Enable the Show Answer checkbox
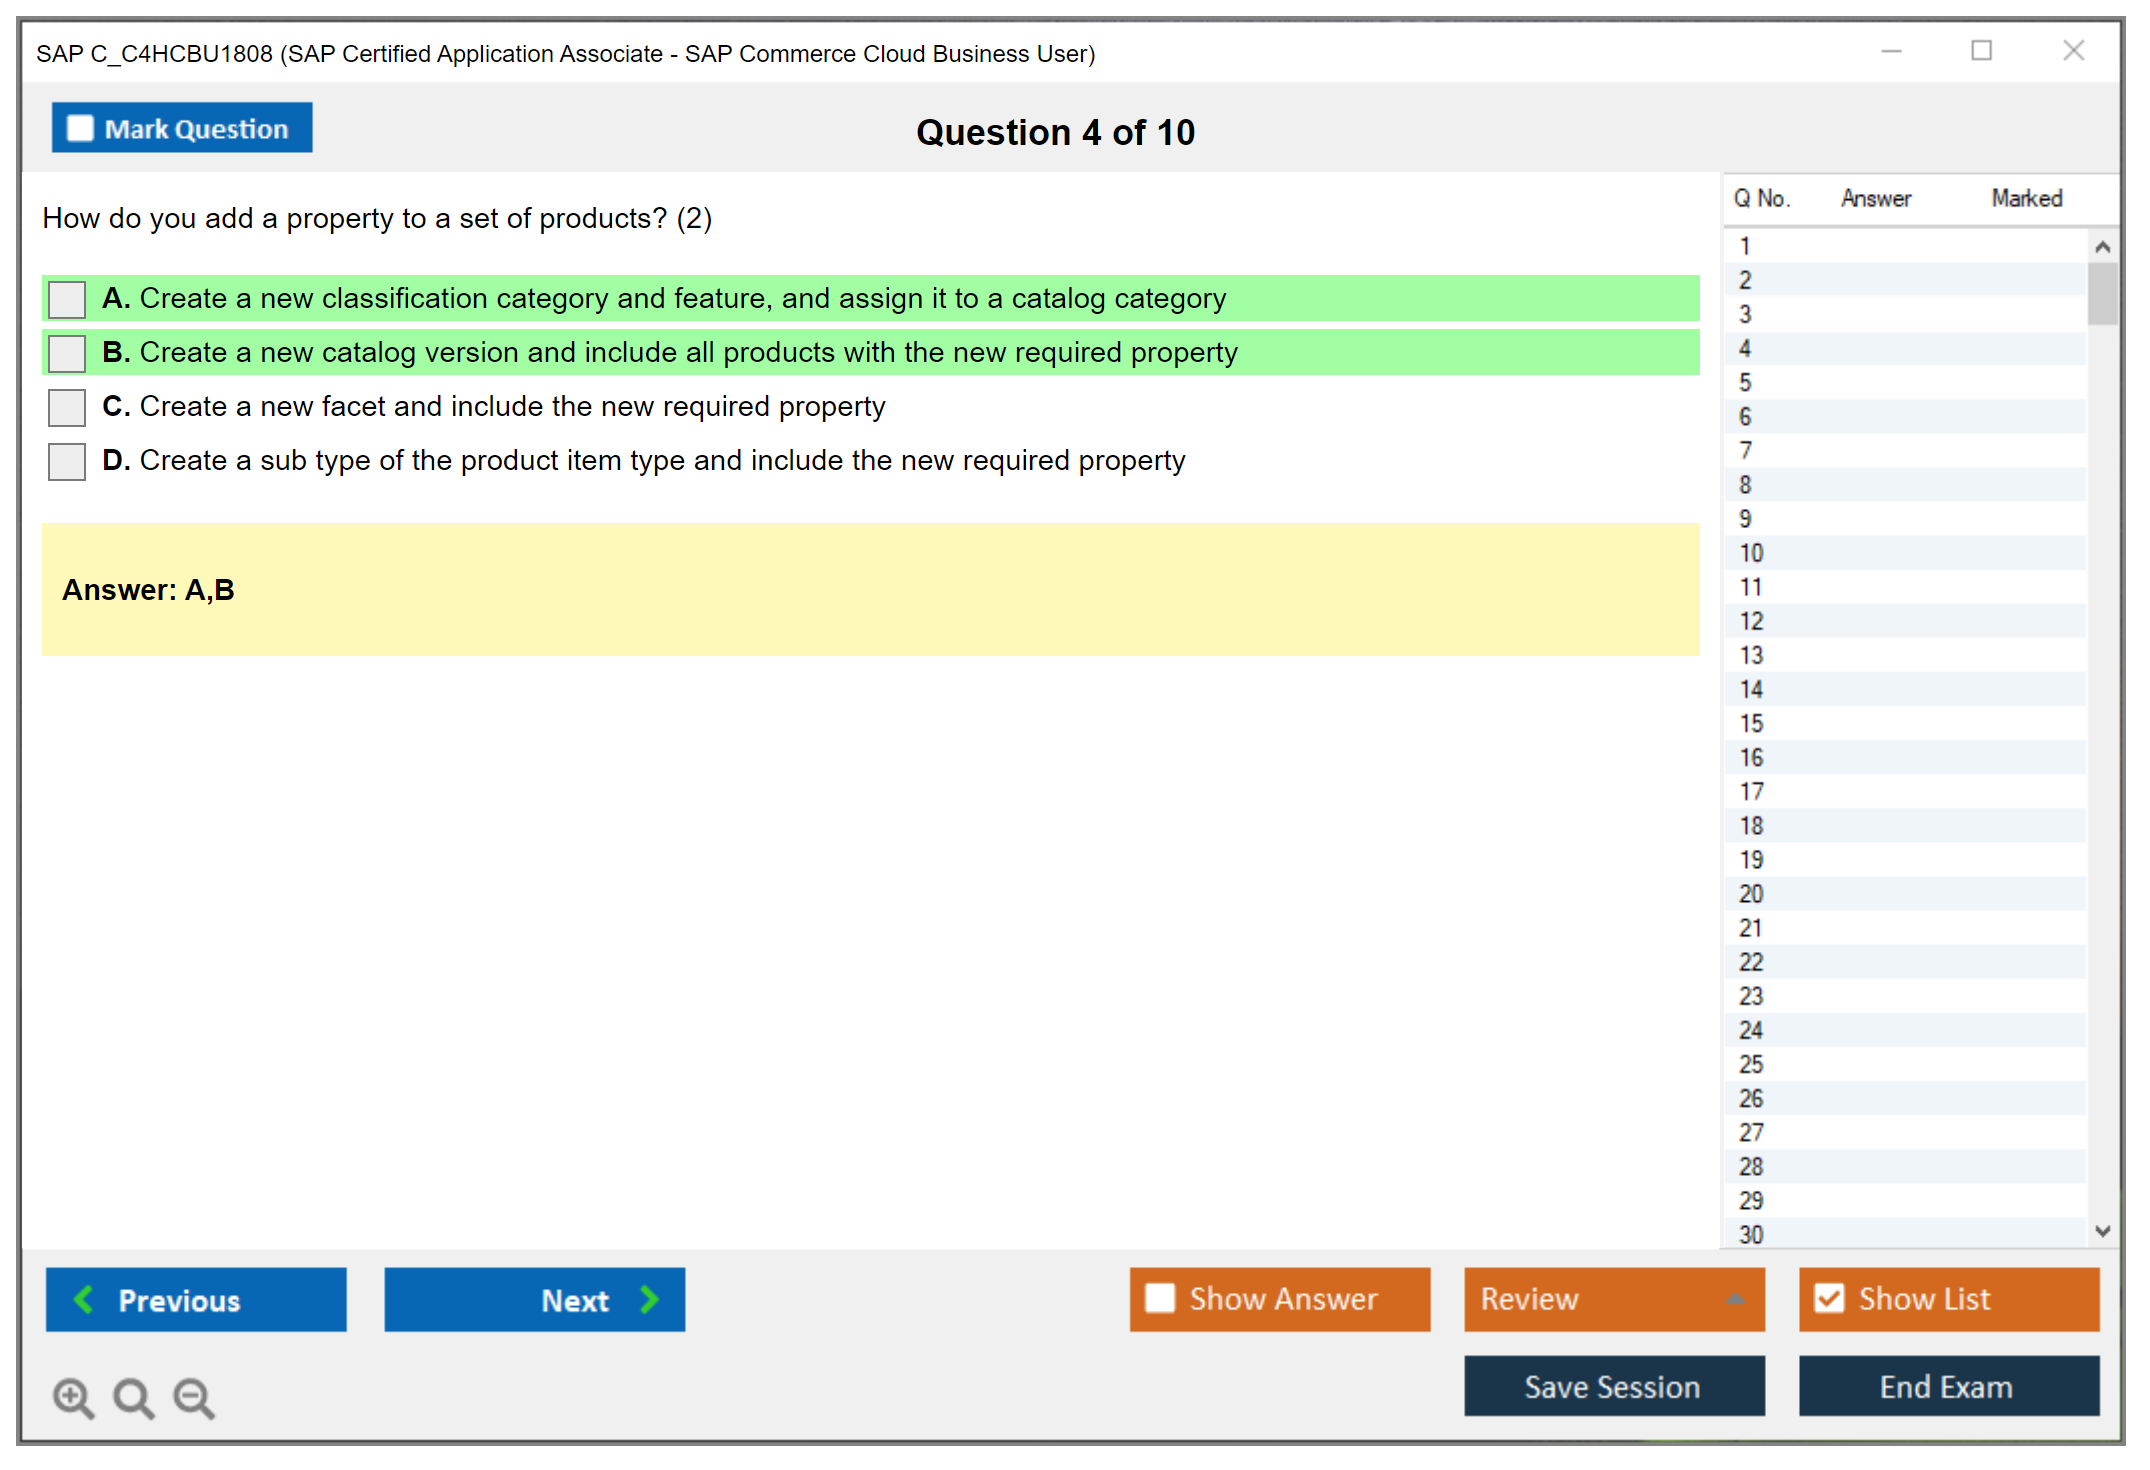This screenshot has height=1470, width=2150. click(x=1160, y=1298)
